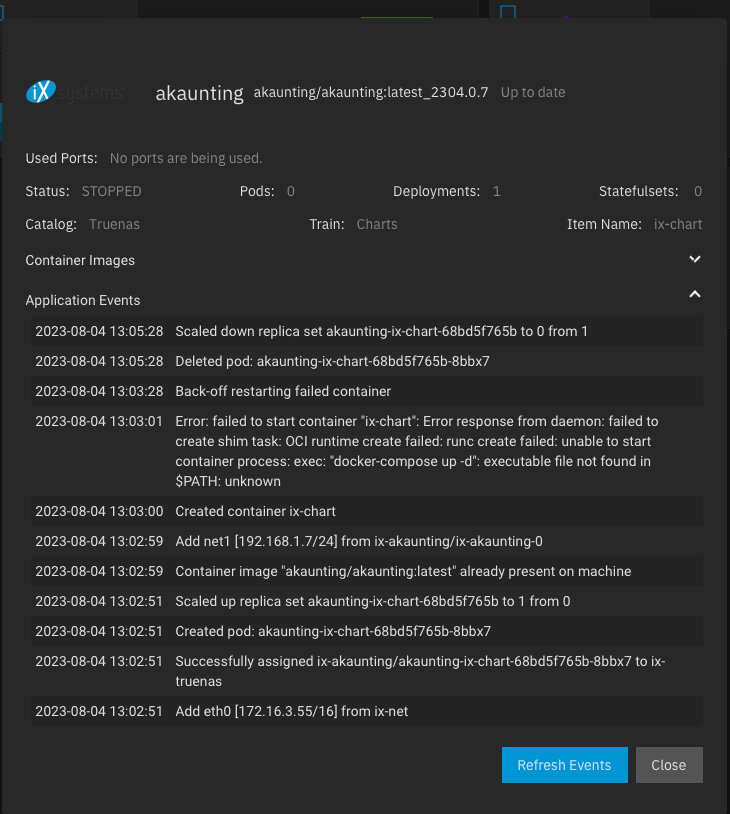Click the Truenas catalog value

114,224
